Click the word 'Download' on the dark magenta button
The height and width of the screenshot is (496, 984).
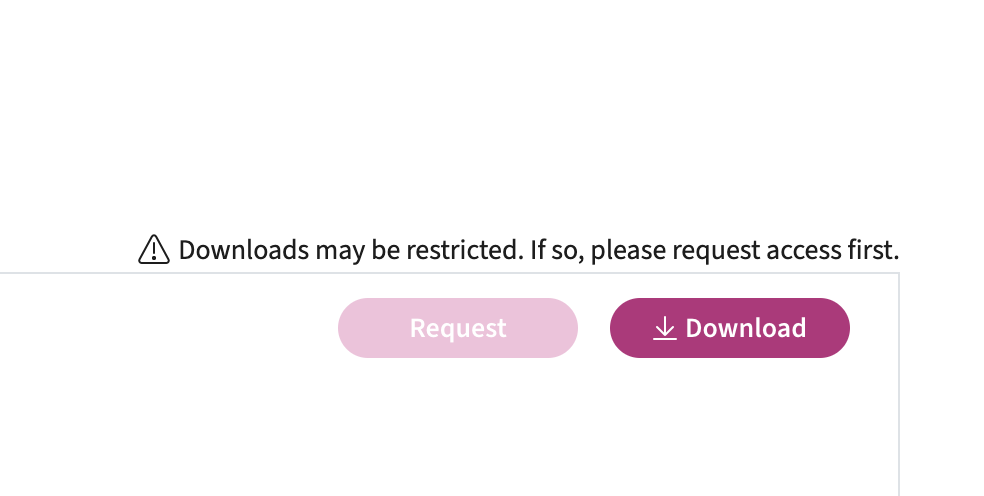[x=746, y=328]
